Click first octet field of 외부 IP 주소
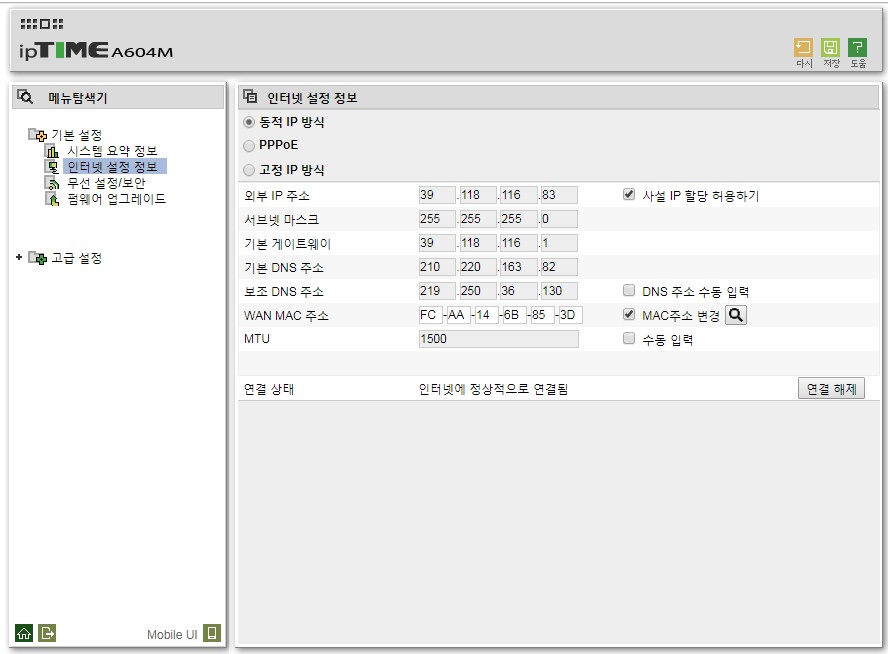 coord(437,195)
